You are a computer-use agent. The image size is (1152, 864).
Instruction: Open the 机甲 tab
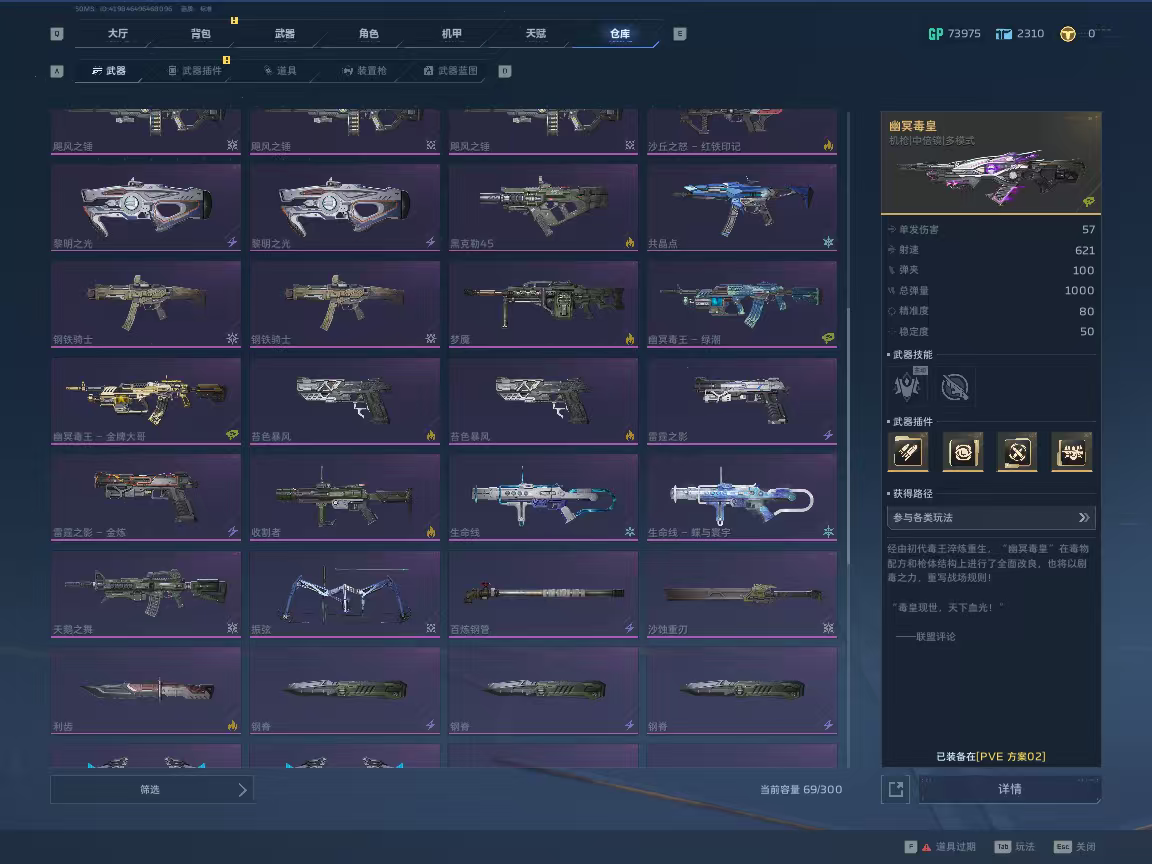(452, 34)
